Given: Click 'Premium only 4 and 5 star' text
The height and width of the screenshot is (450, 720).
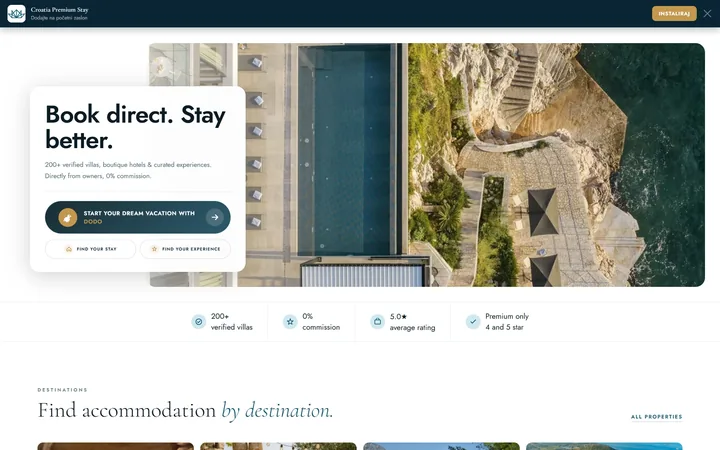Looking at the screenshot, I should click(x=507, y=322).
